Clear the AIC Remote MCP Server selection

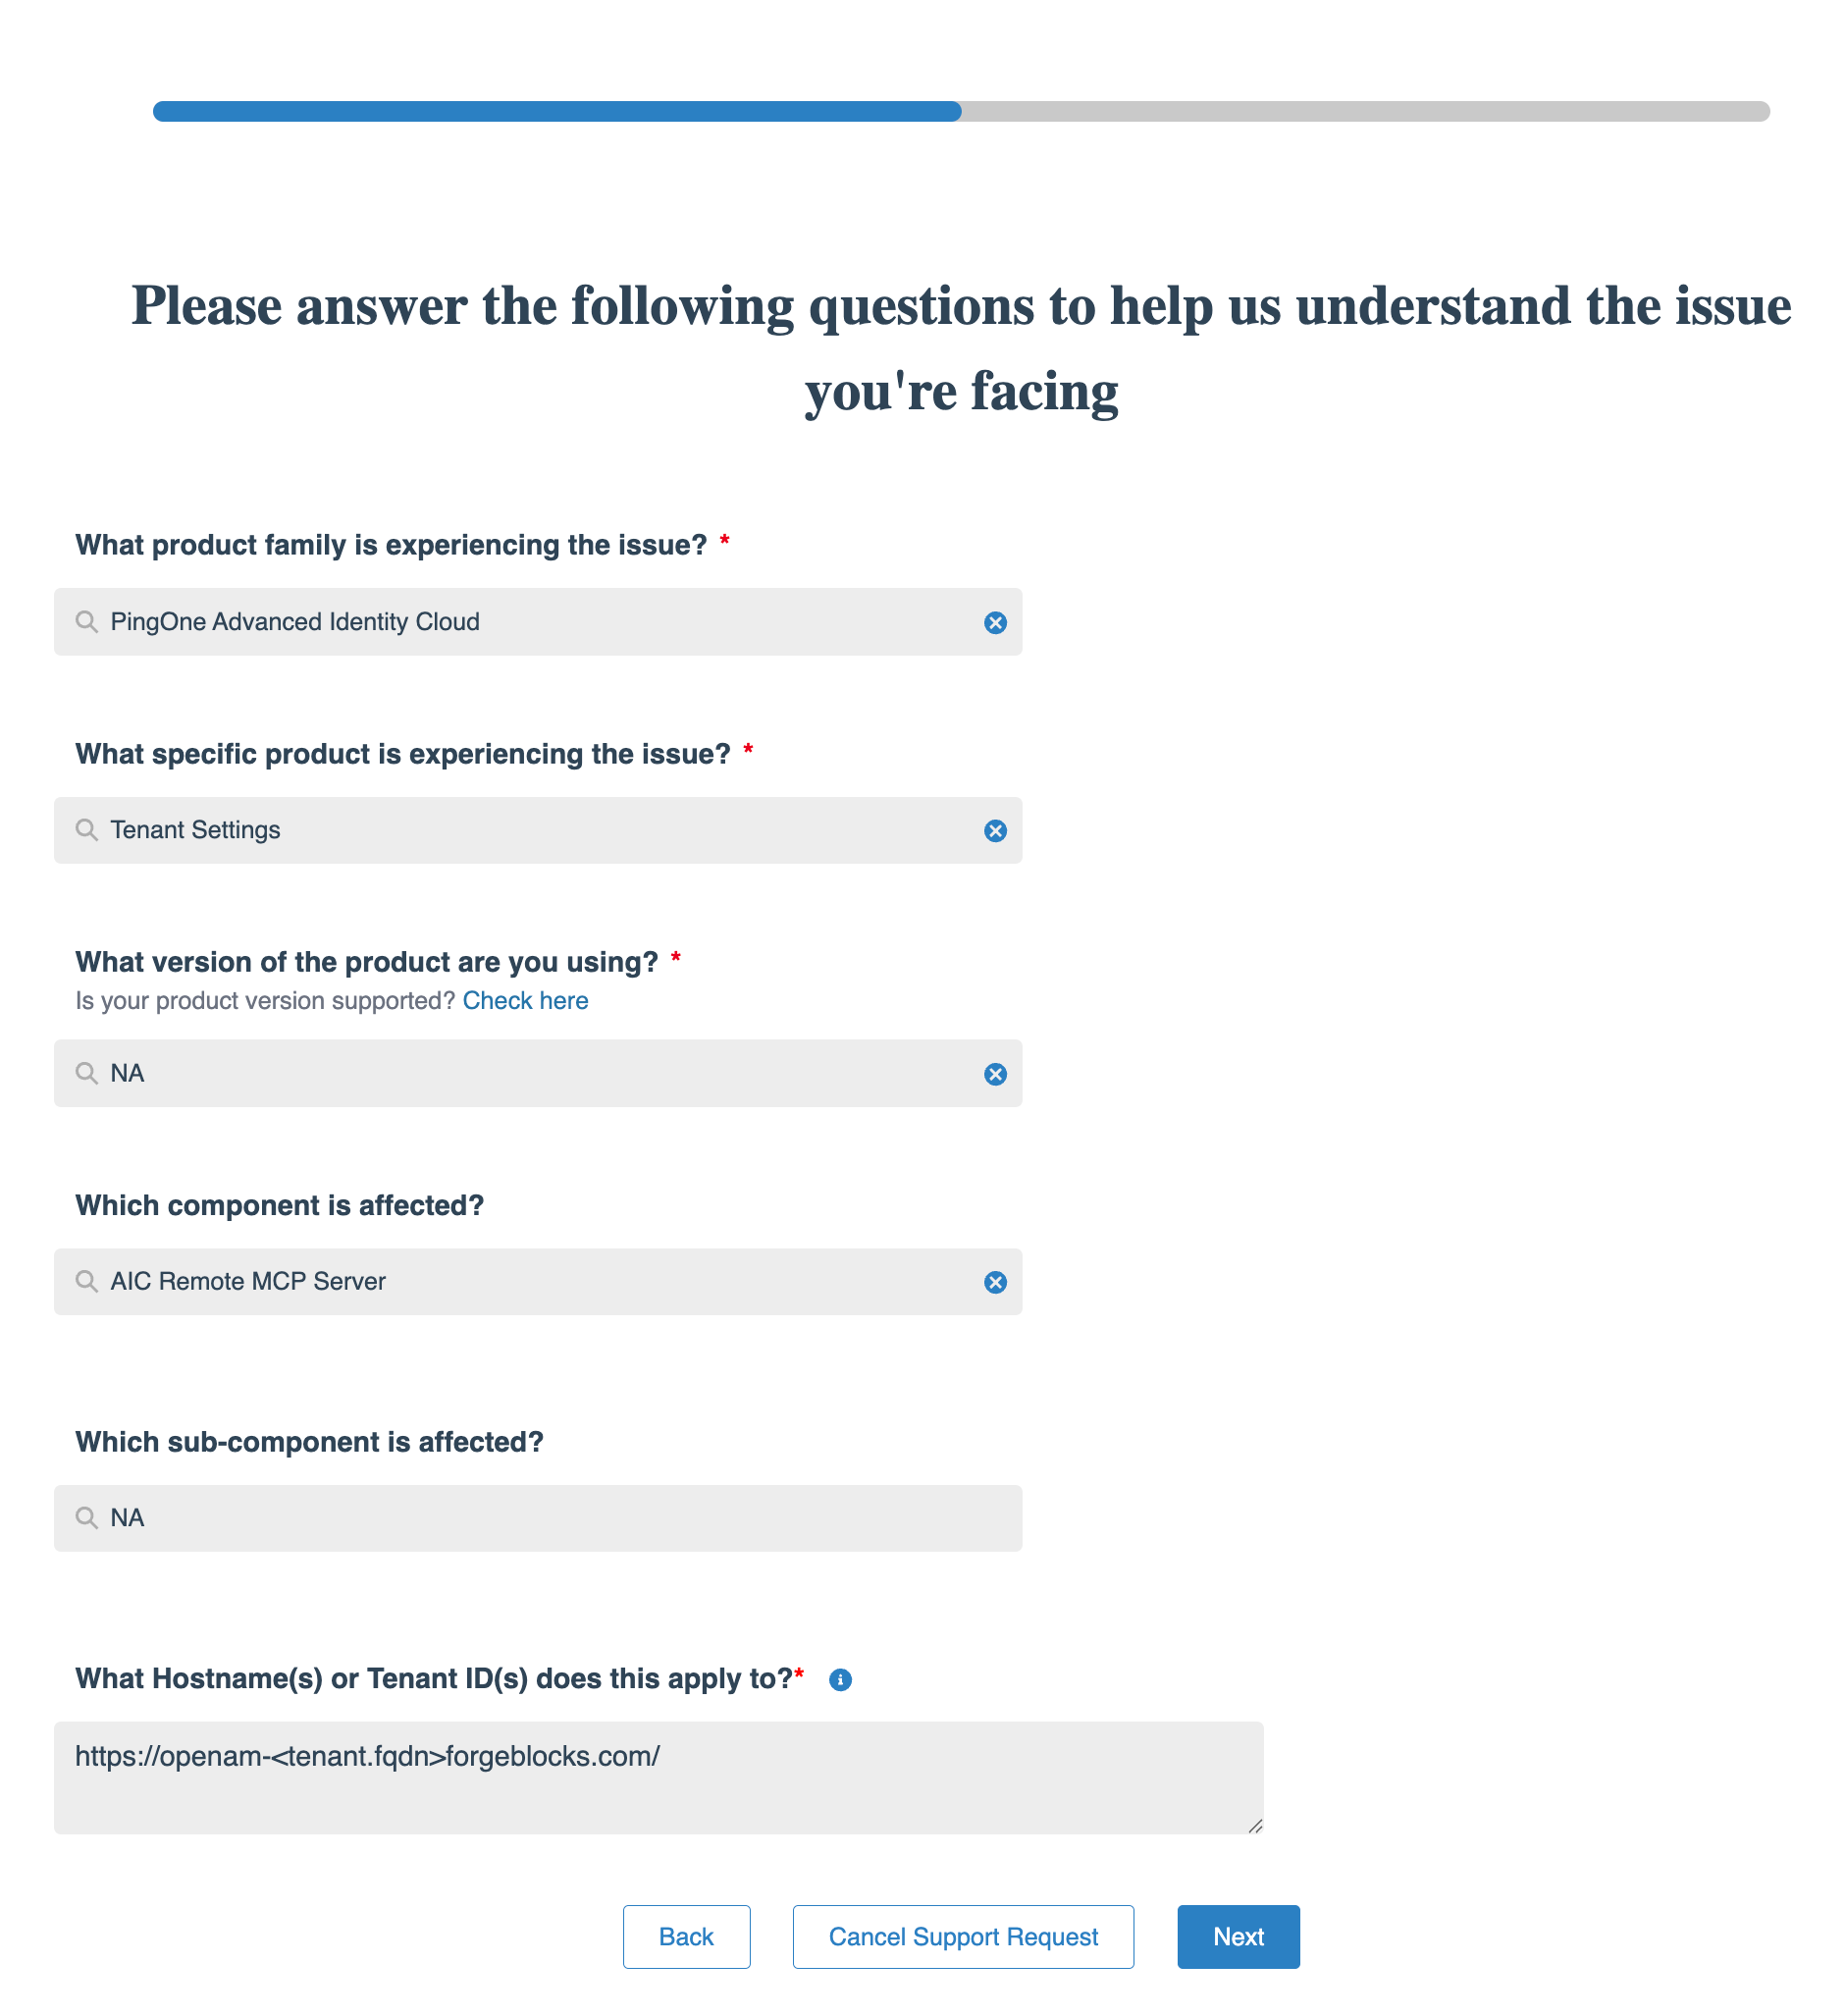click(995, 1282)
